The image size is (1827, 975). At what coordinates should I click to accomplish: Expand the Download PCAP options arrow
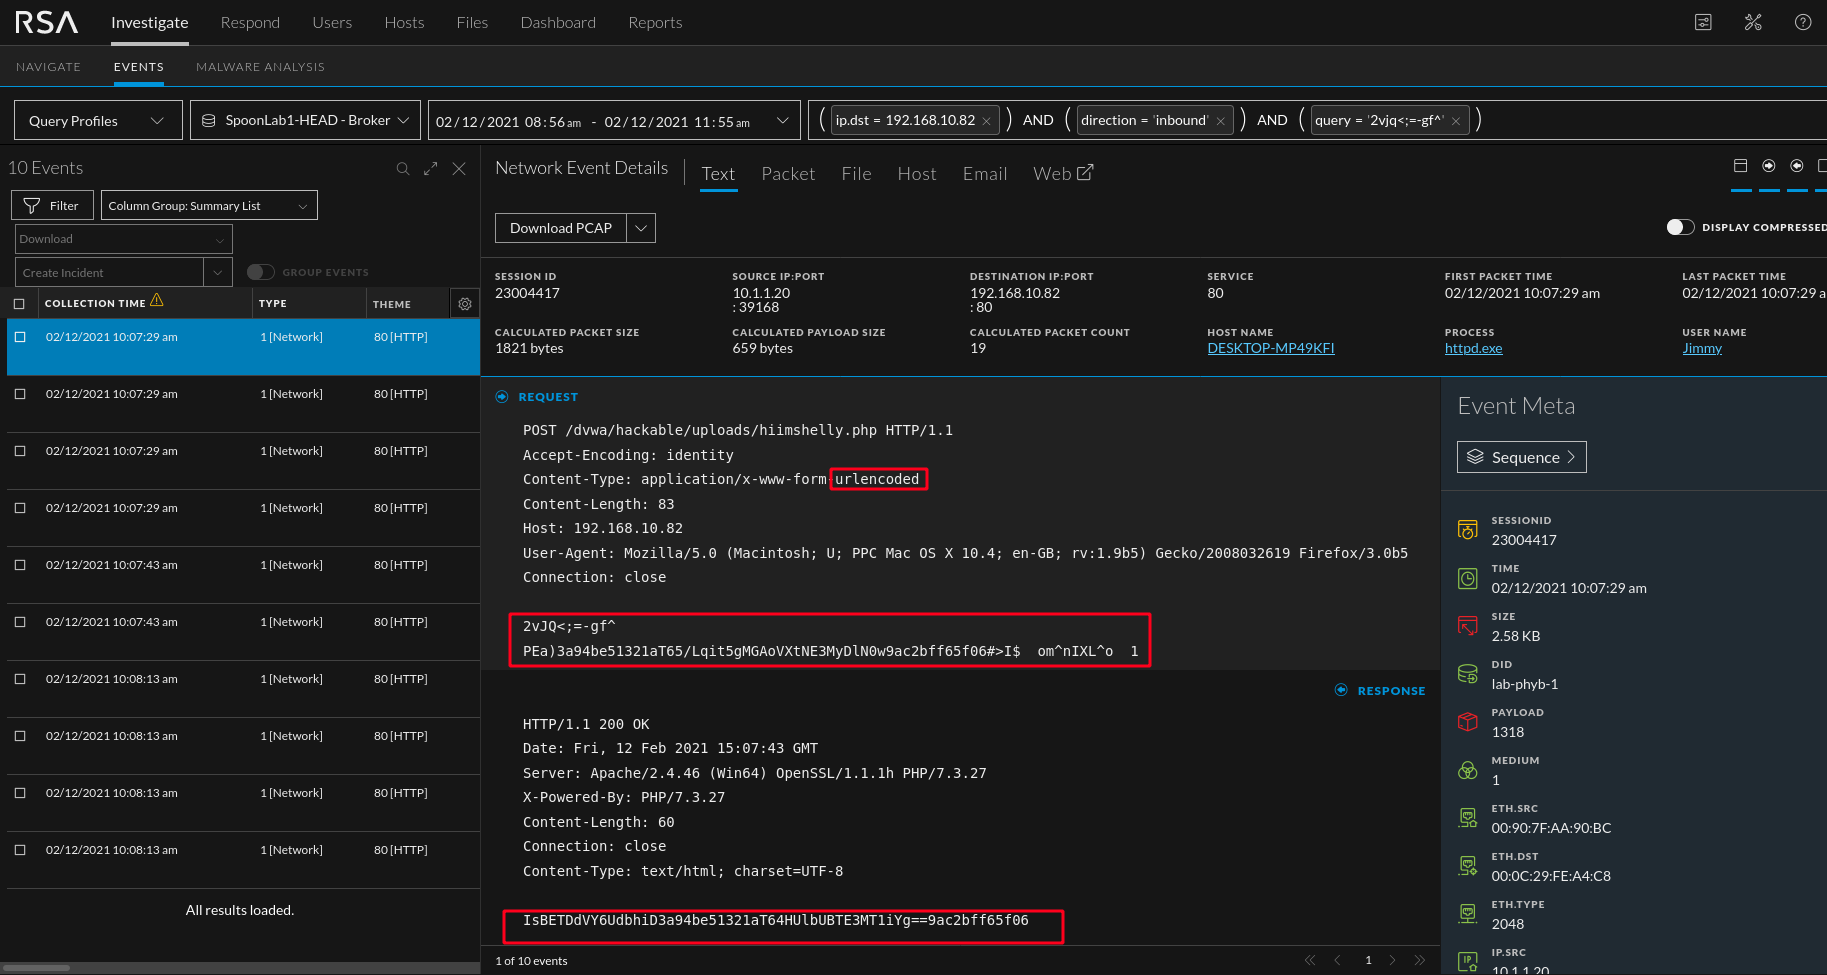[641, 228]
